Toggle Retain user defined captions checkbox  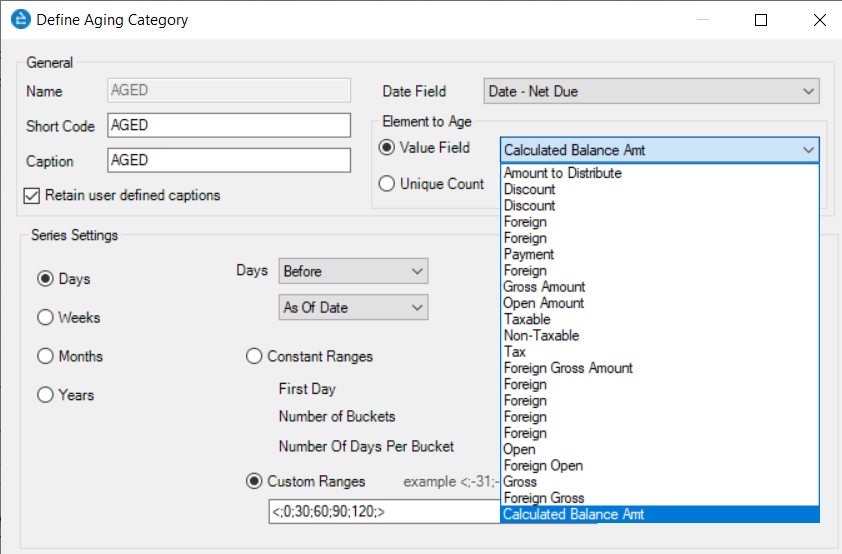[31, 195]
